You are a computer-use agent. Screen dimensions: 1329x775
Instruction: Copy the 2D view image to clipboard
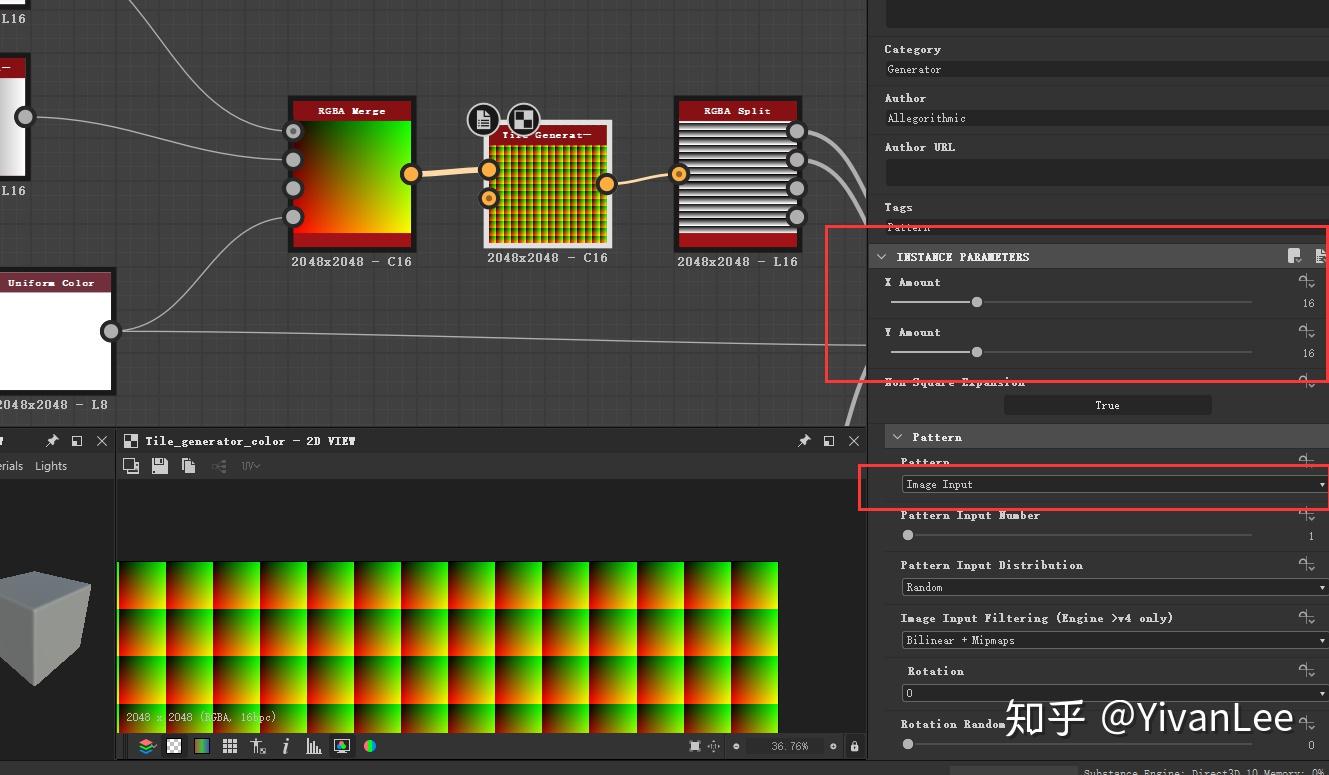188,466
